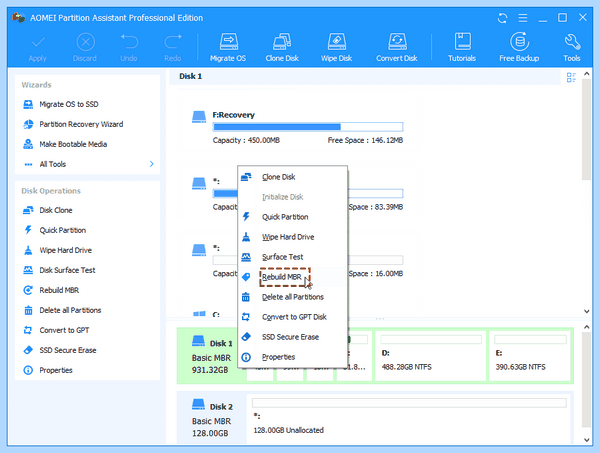Click the refresh icon in title bar
This screenshot has height=453, width=600.
pos(502,18)
